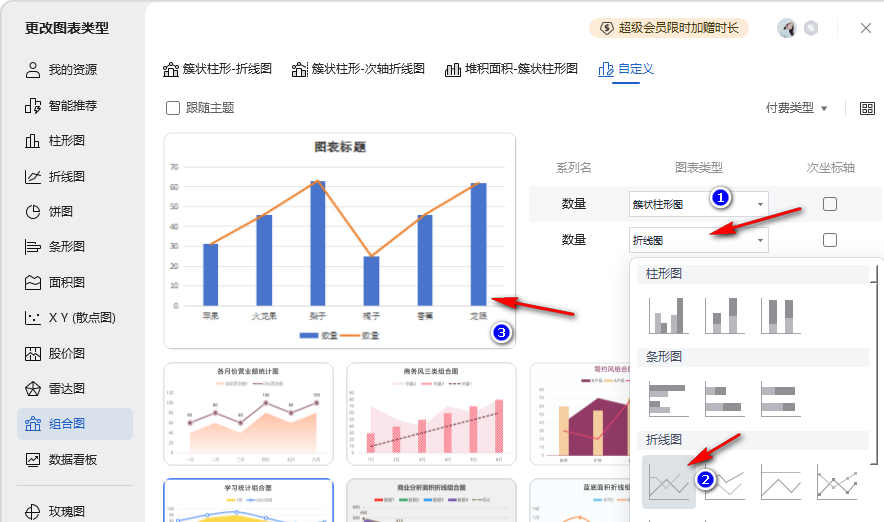Choose the 折线图 chart category
The image size is (884, 522).
55,176
